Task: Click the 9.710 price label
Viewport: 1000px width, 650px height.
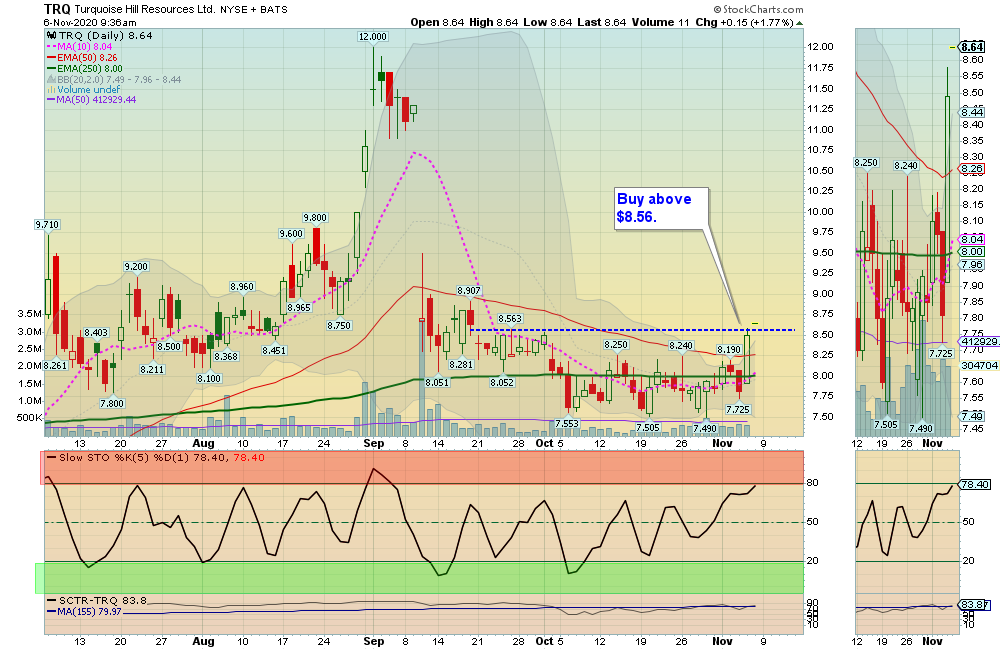Action: (x=47, y=225)
